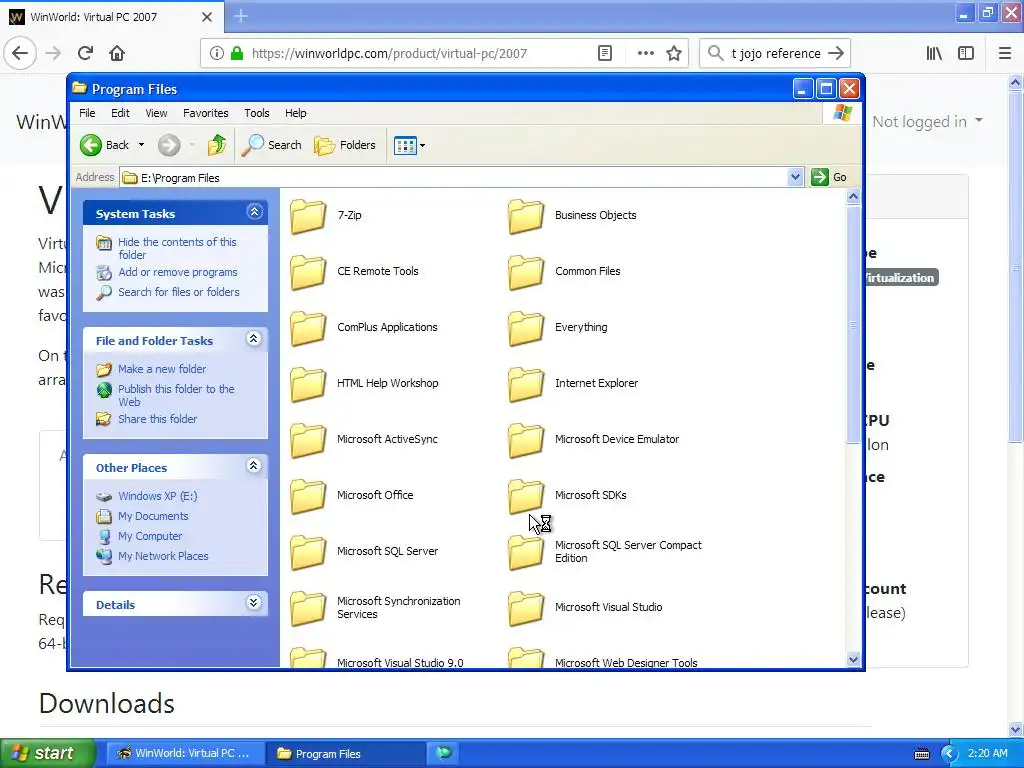The width and height of the screenshot is (1024, 768).
Task: Click the Explorer scroll up arrow
Action: pos(854,197)
